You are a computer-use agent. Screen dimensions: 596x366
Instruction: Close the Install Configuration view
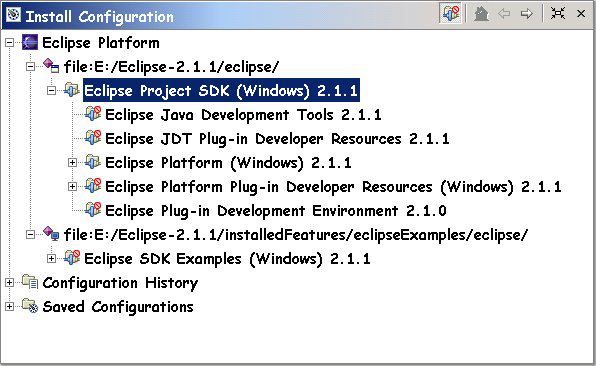pyautogui.click(x=581, y=14)
